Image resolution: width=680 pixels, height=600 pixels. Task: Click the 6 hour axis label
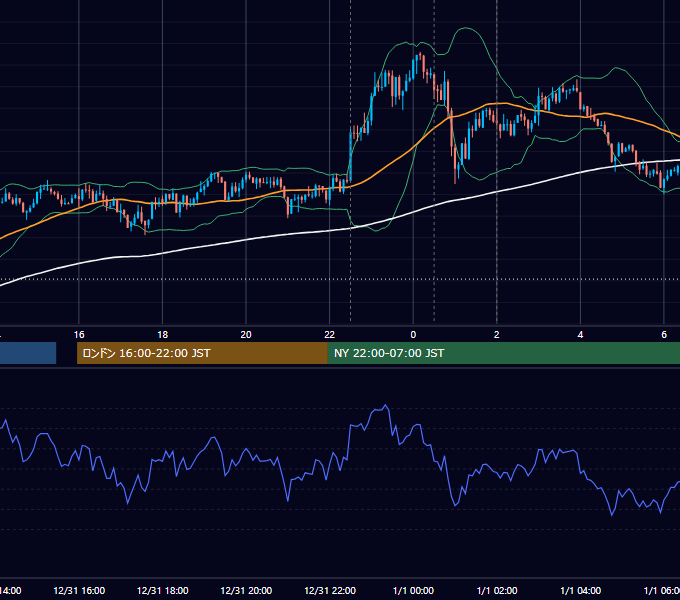[x=664, y=335]
